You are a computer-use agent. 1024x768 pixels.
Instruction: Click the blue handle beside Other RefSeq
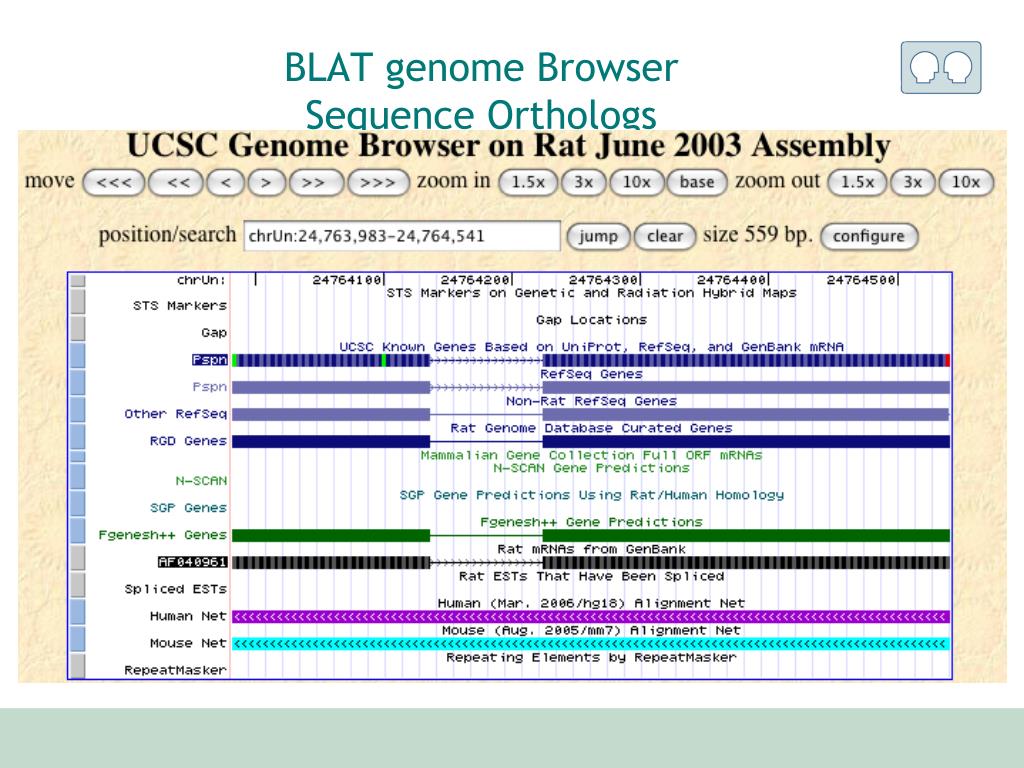pos(78,409)
